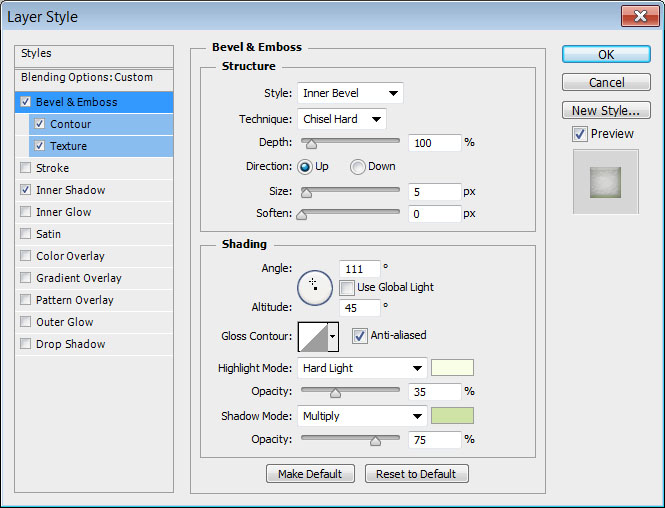Select Contour in the styles list
The height and width of the screenshot is (508, 665).
click(x=70, y=124)
